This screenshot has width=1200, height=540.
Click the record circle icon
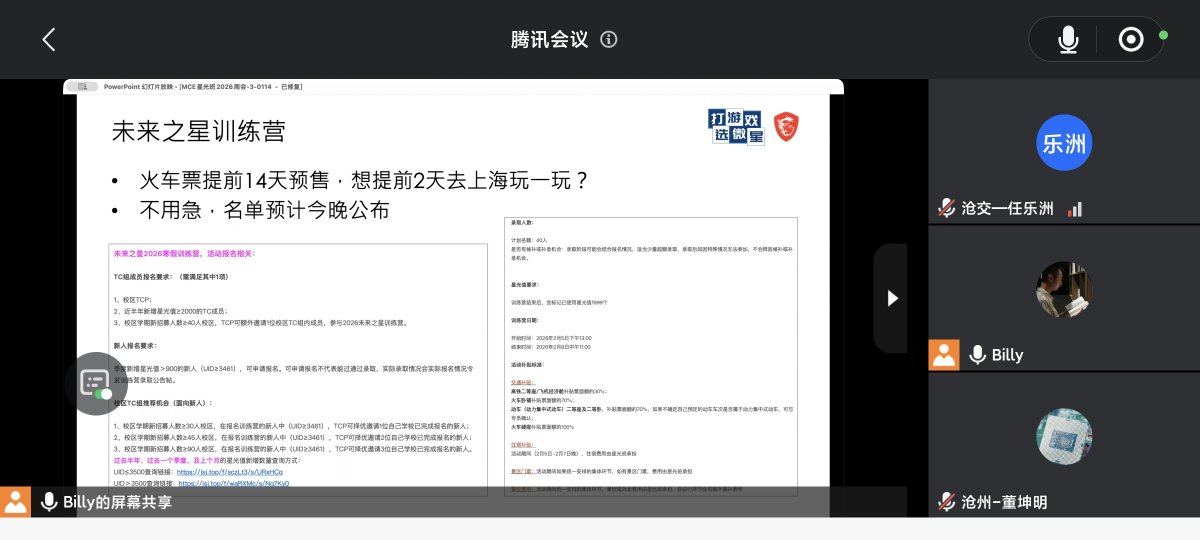1131,40
